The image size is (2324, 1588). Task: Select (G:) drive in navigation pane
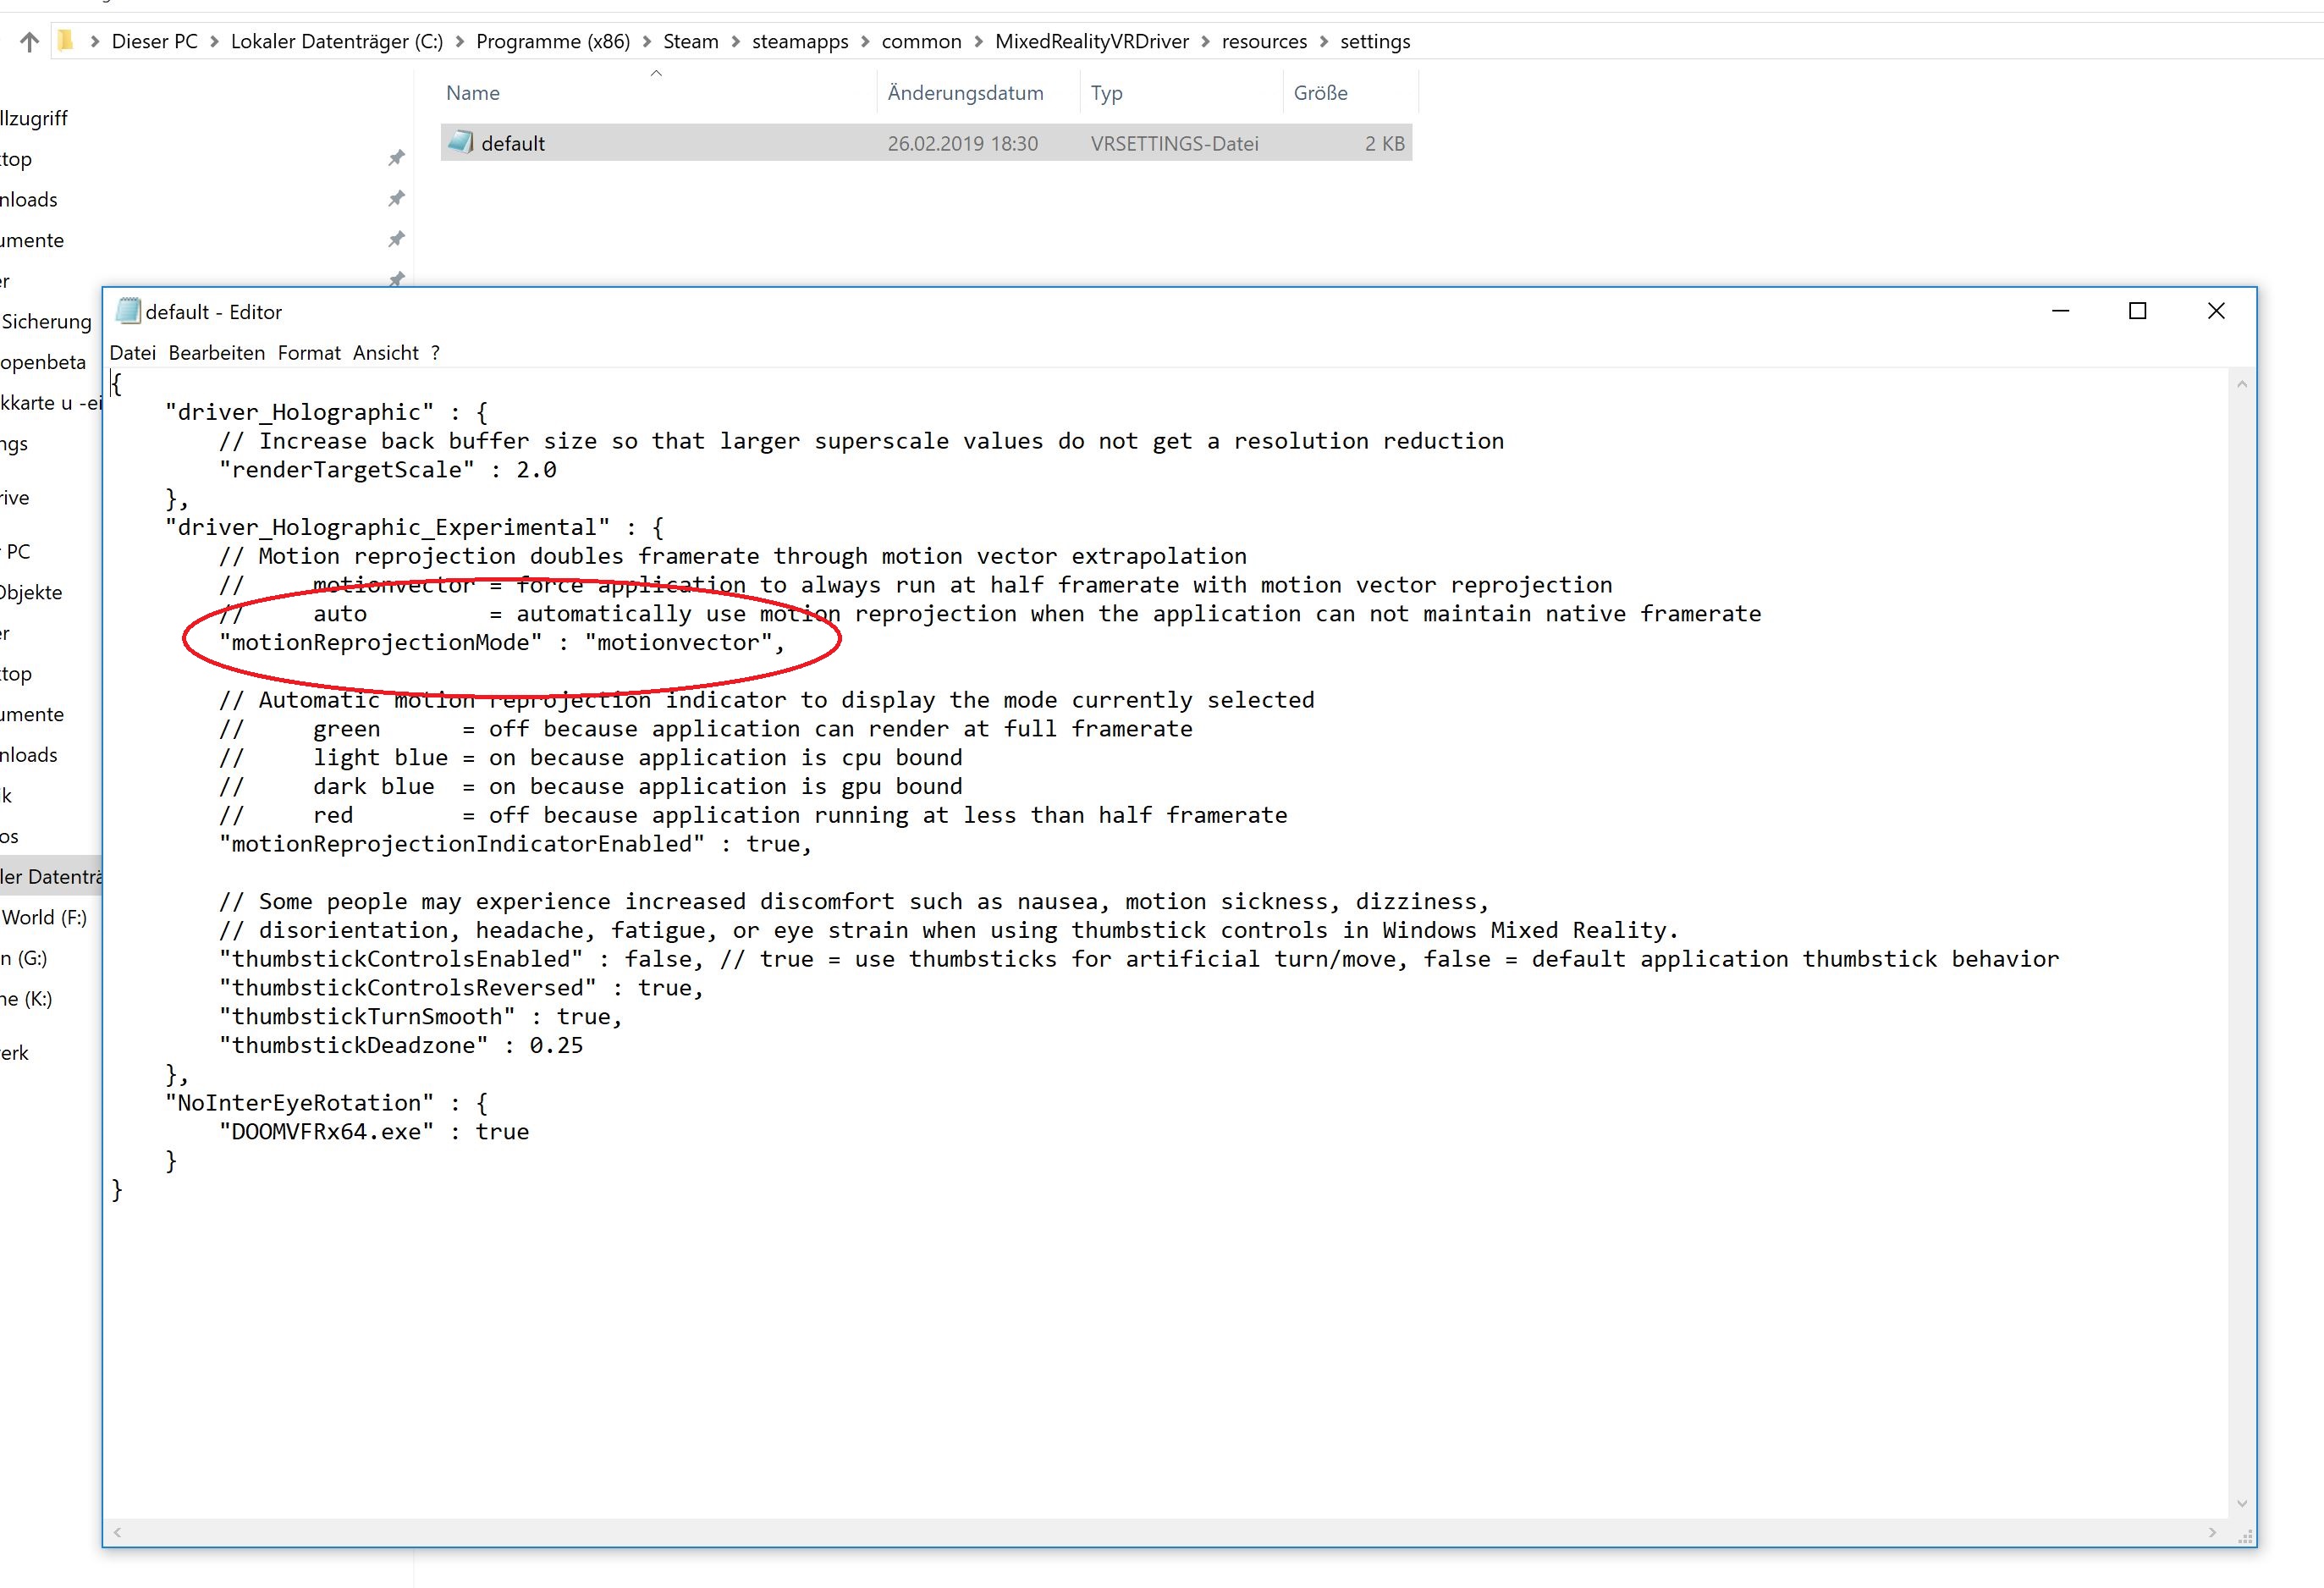pyautogui.click(x=24, y=958)
